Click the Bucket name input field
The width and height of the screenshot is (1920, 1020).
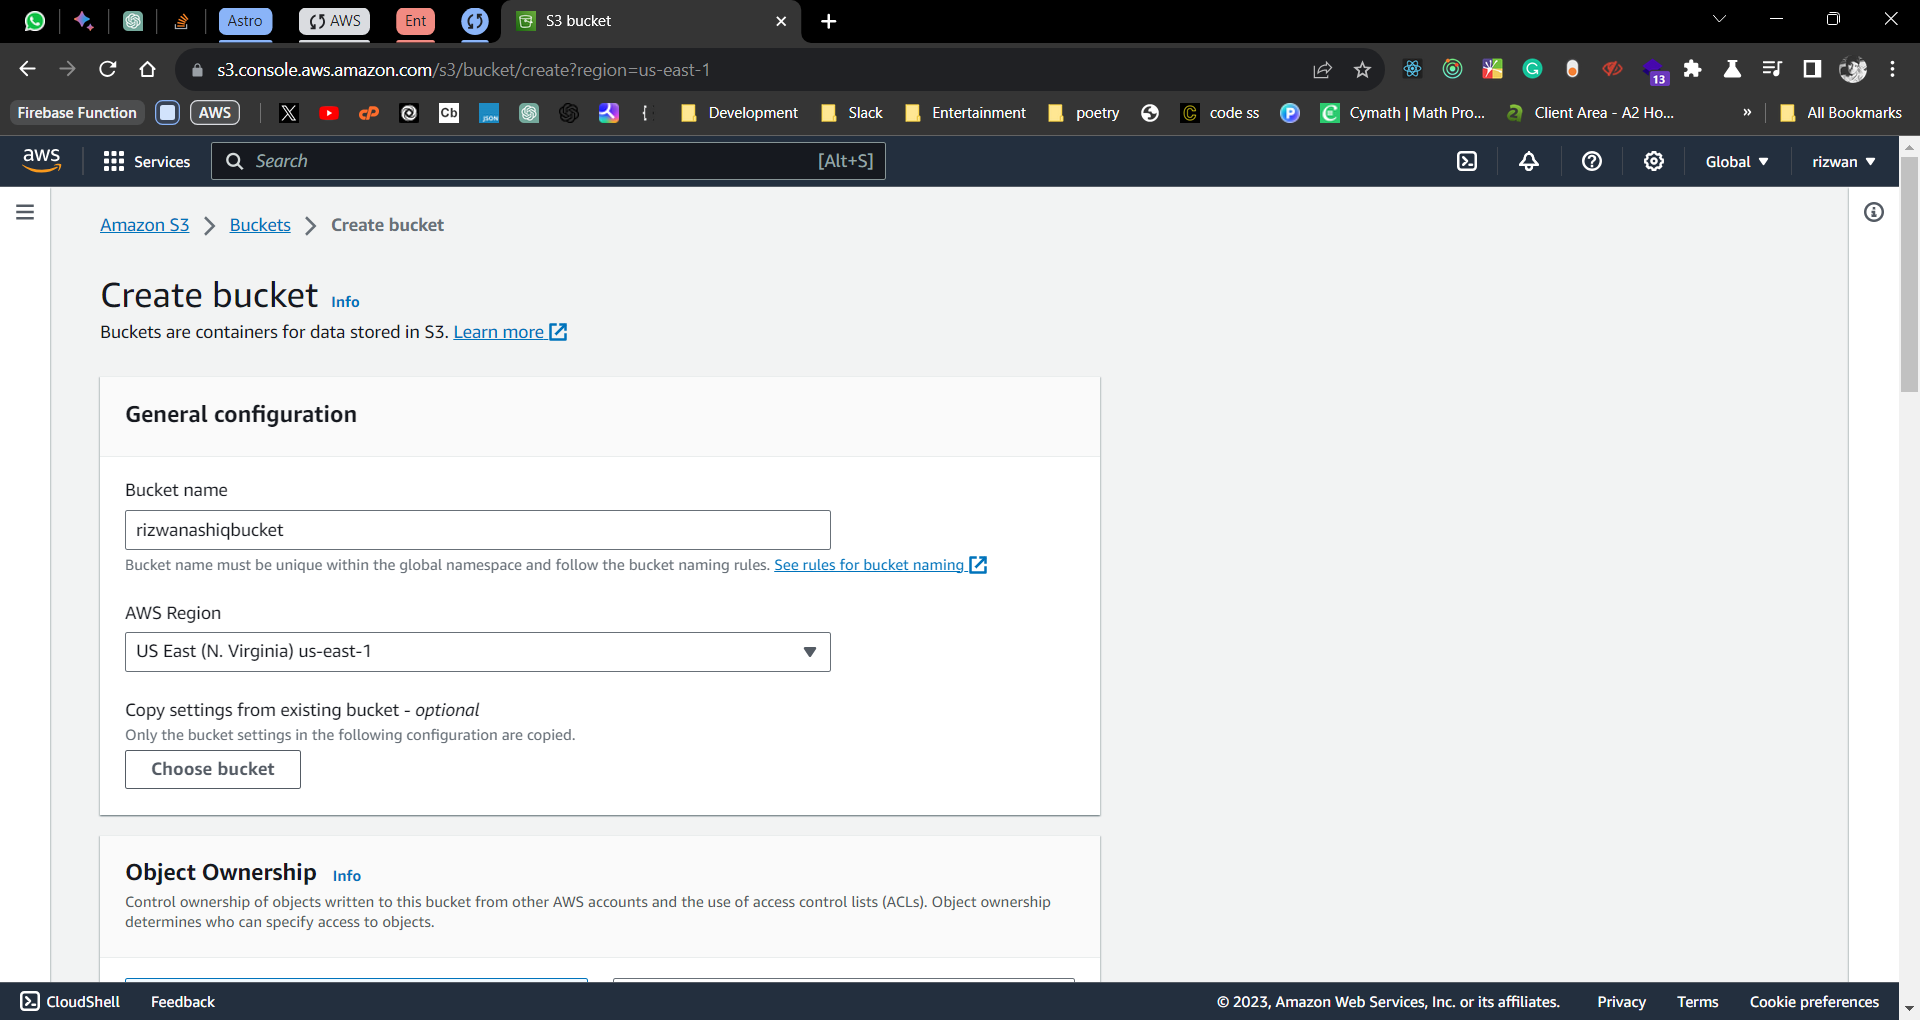click(478, 530)
